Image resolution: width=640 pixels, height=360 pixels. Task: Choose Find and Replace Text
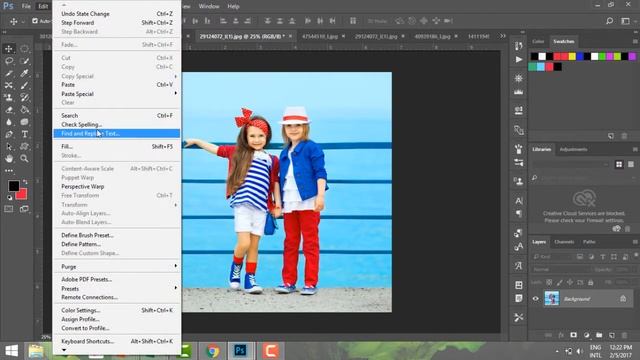(116, 133)
